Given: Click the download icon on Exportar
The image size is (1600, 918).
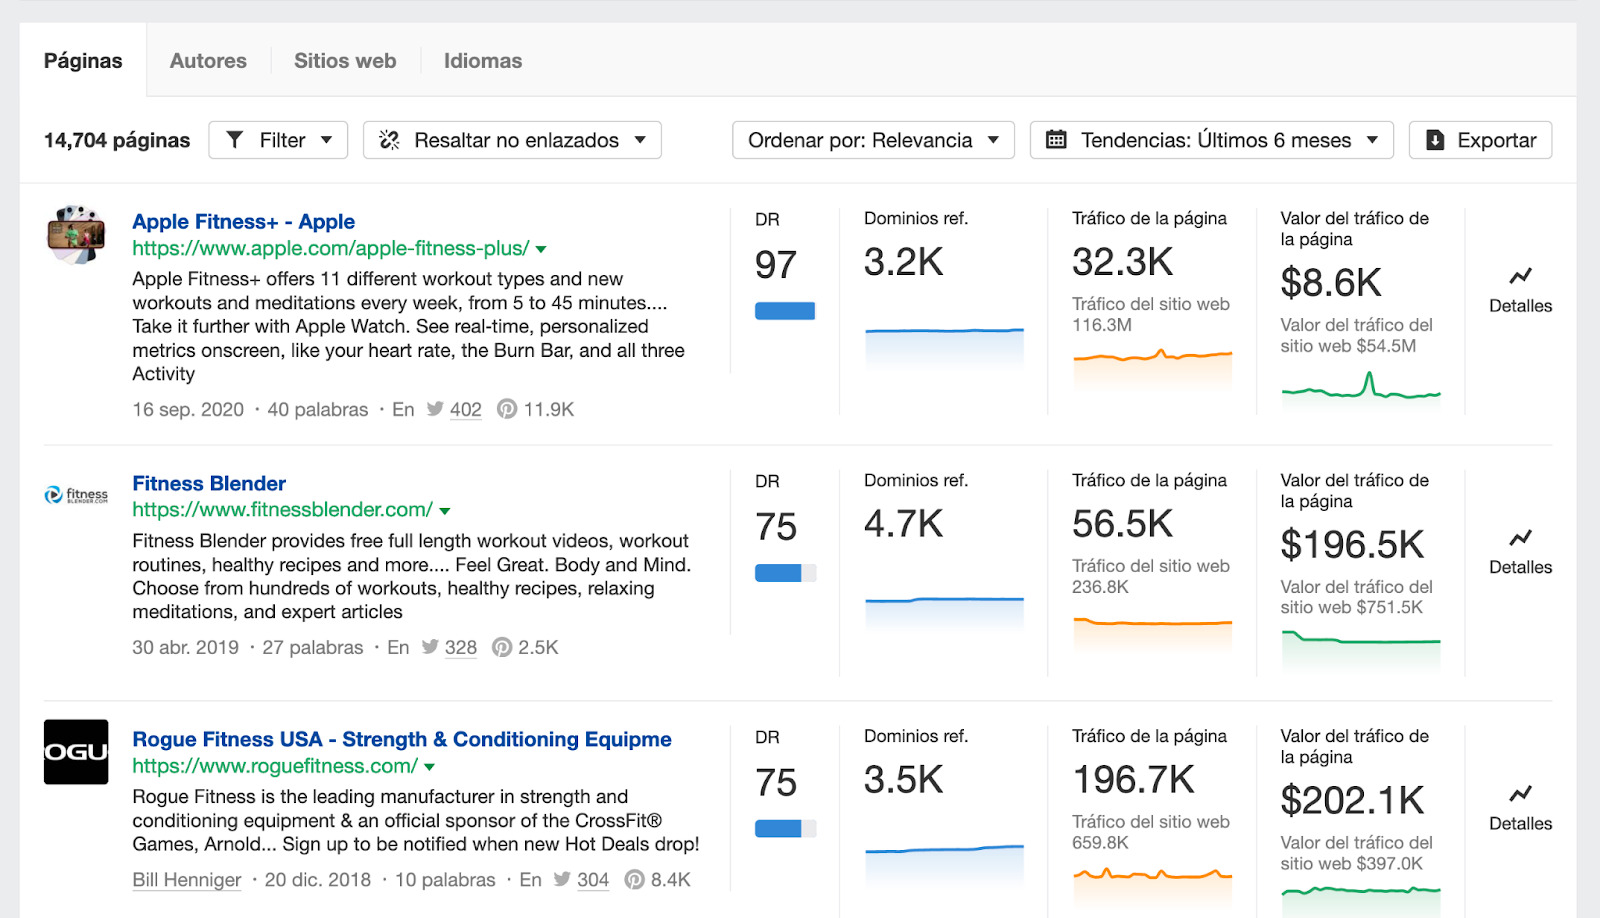Looking at the screenshot, I should [x=1434, y=140].
